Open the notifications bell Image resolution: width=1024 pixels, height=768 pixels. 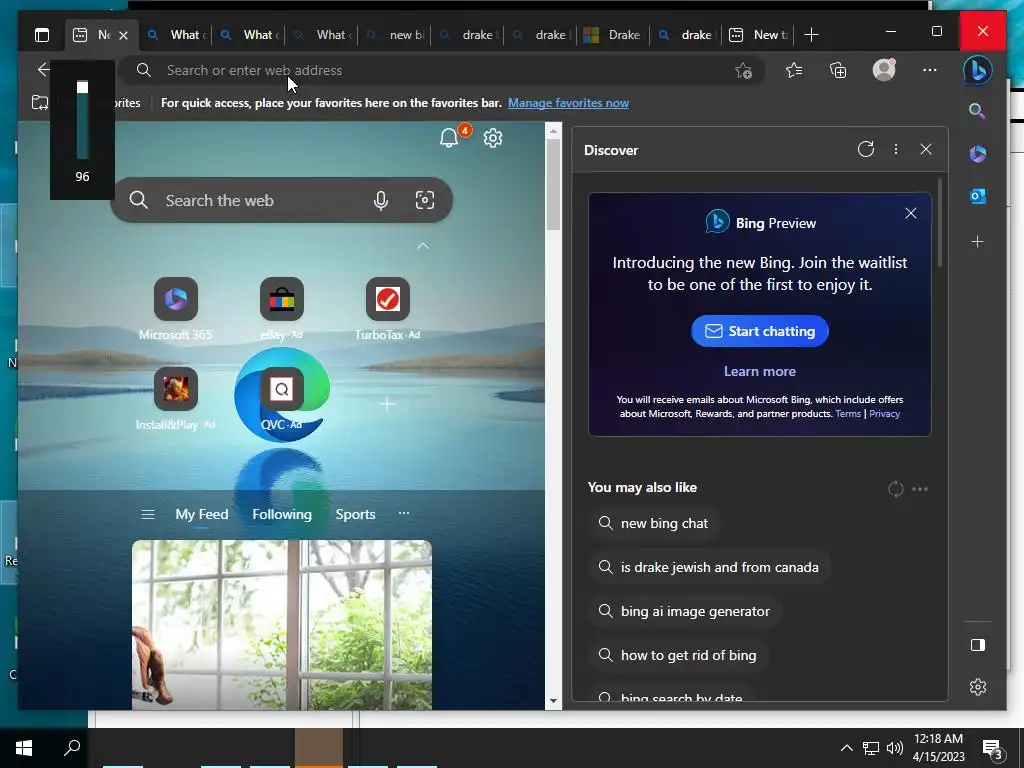(449, 138)
